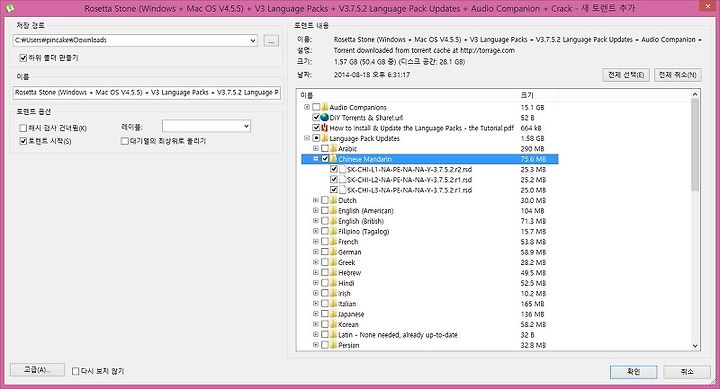Image resolution: width=720 pixels, height=389 pixels.
Task: Click the Language Pack Updates folder icon
Action: (325, 138)
